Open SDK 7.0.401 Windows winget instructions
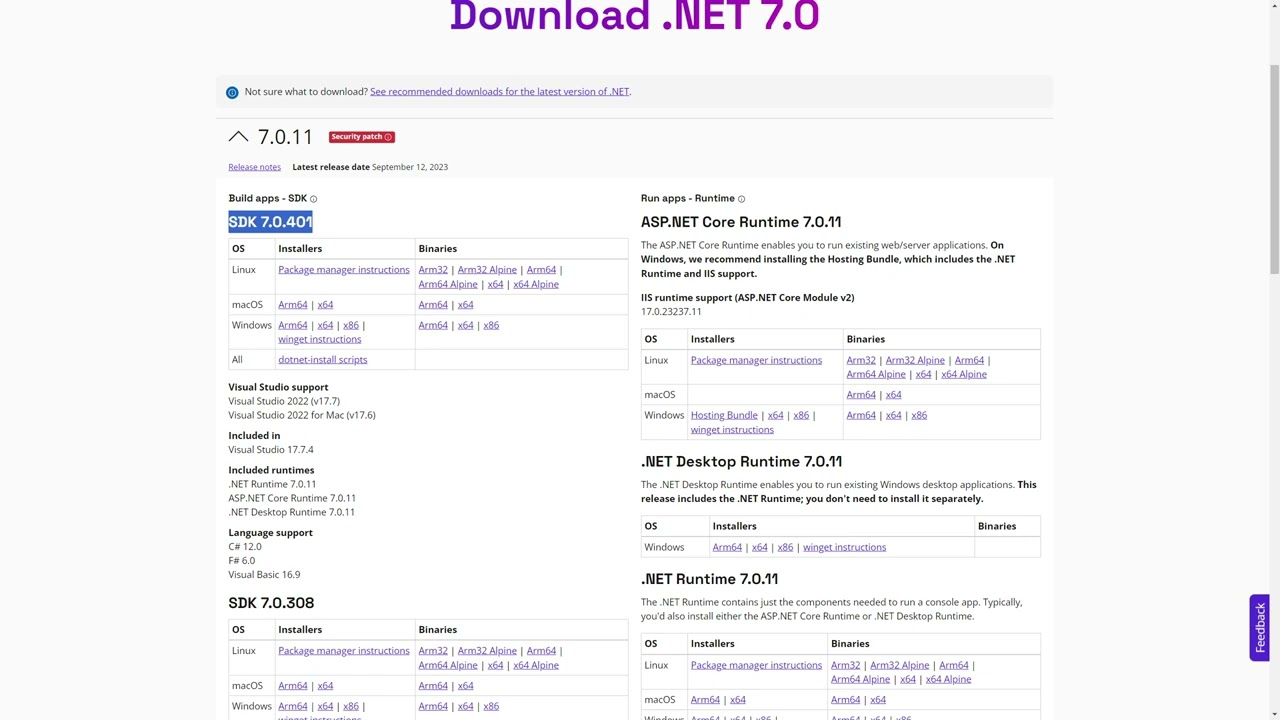This screenshot has height=720, width=1280. click(320, 339)
